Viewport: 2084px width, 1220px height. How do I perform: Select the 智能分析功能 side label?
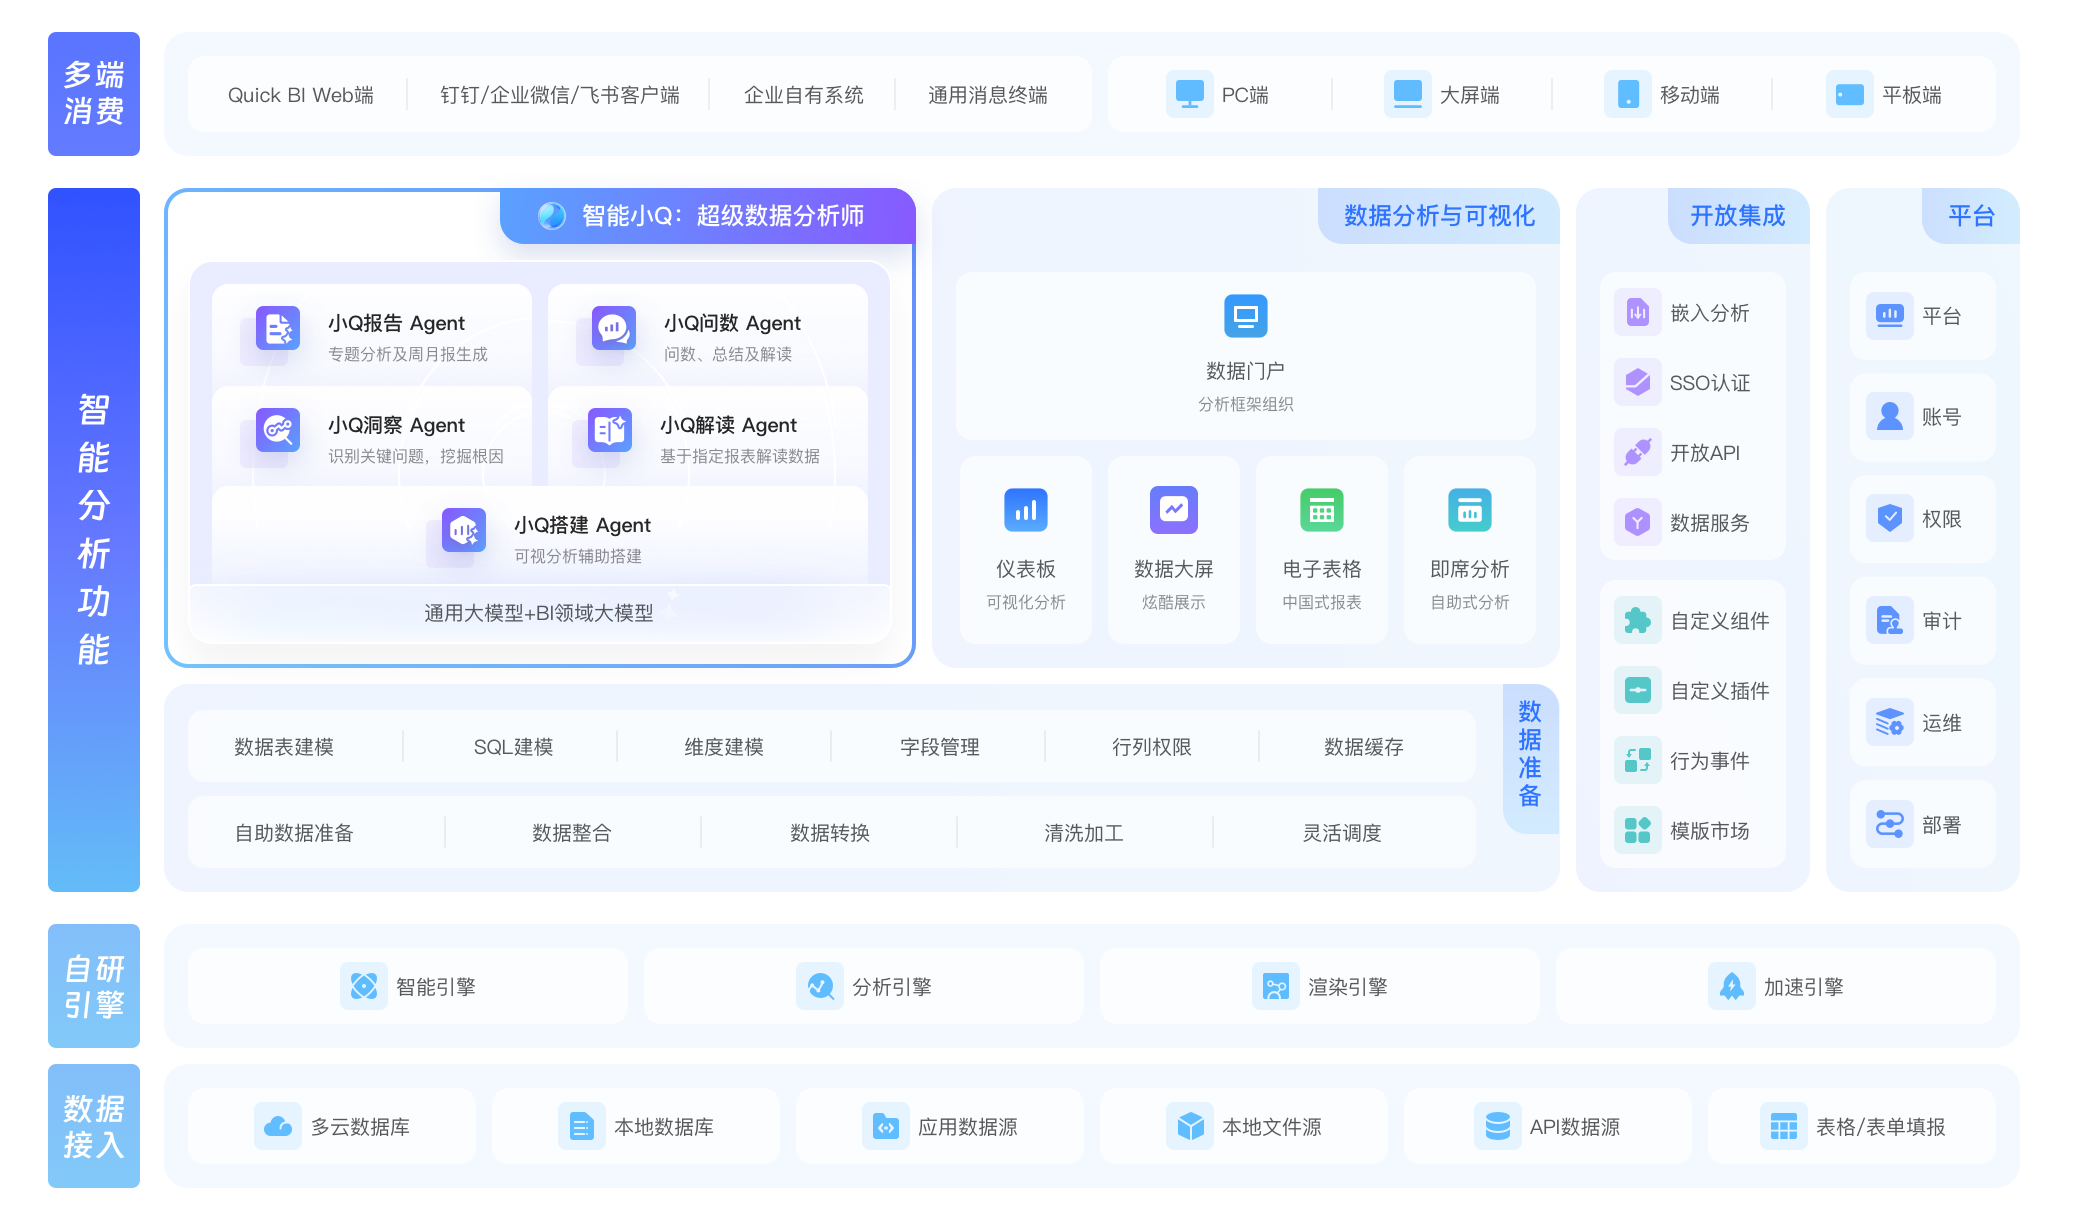tap(94, 539)
